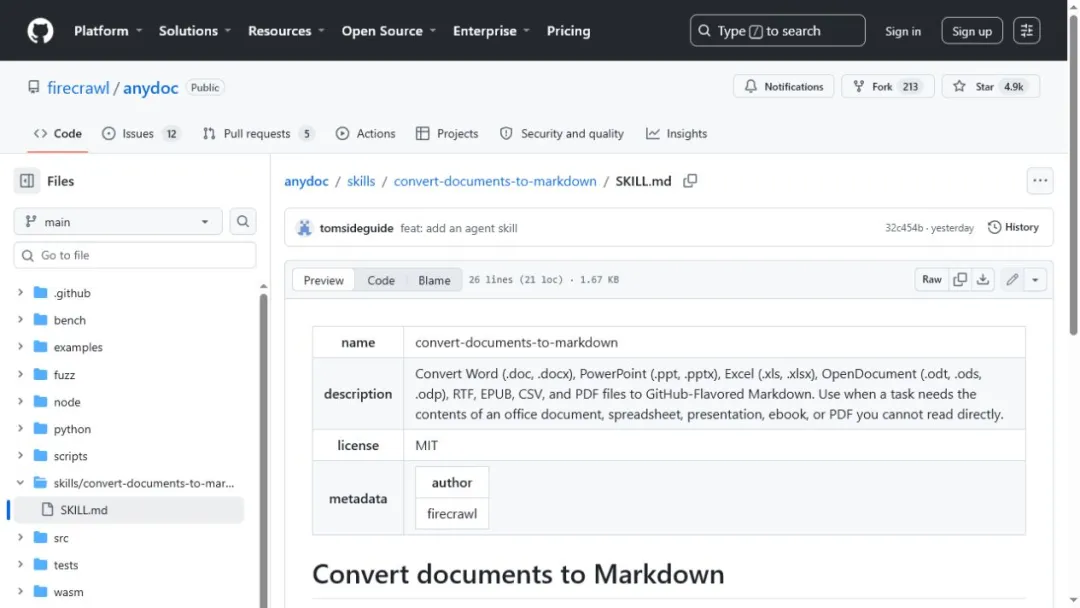The image size is (1080, 608).
Task: Expand the .github folder
Action: click(x=20, y=293)
